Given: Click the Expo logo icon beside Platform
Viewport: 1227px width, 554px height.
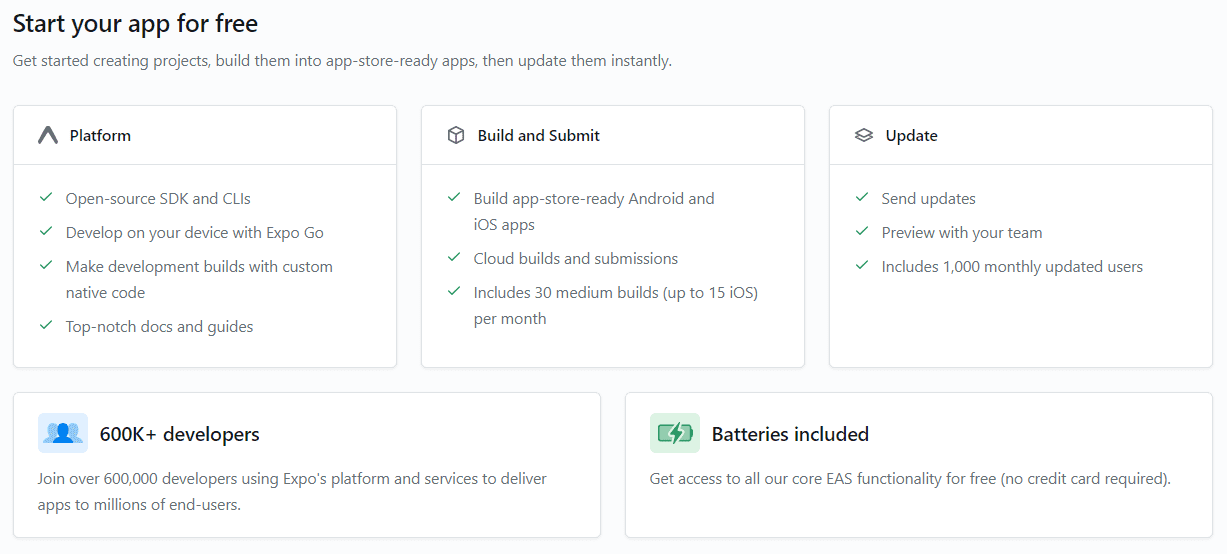Looking at the screenshot, I should (48, 135).
